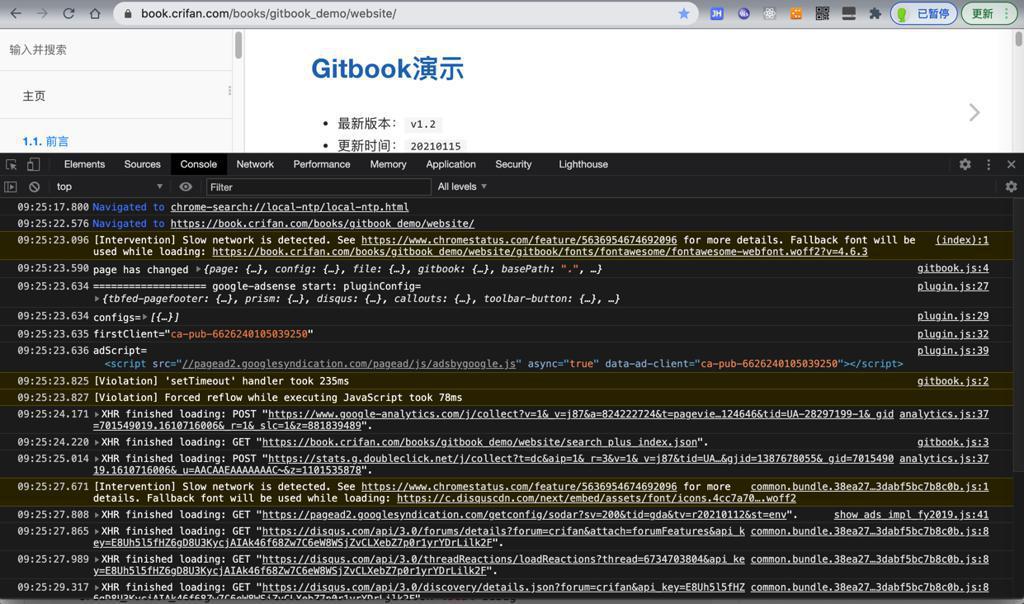Bookmark this page with the star icon
Image resolution: width=1024 pixels, height=604 pixels.
(684, 13)
